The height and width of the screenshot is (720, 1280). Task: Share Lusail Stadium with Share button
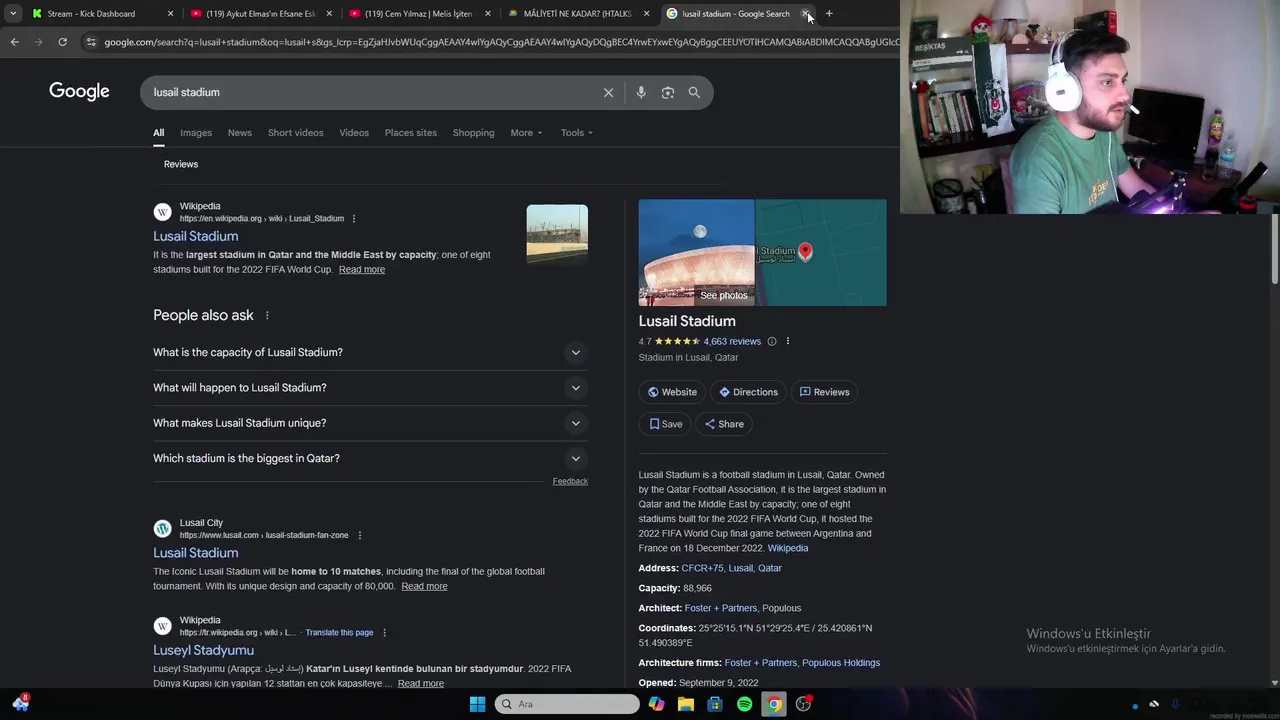click(x=724, y=424)
